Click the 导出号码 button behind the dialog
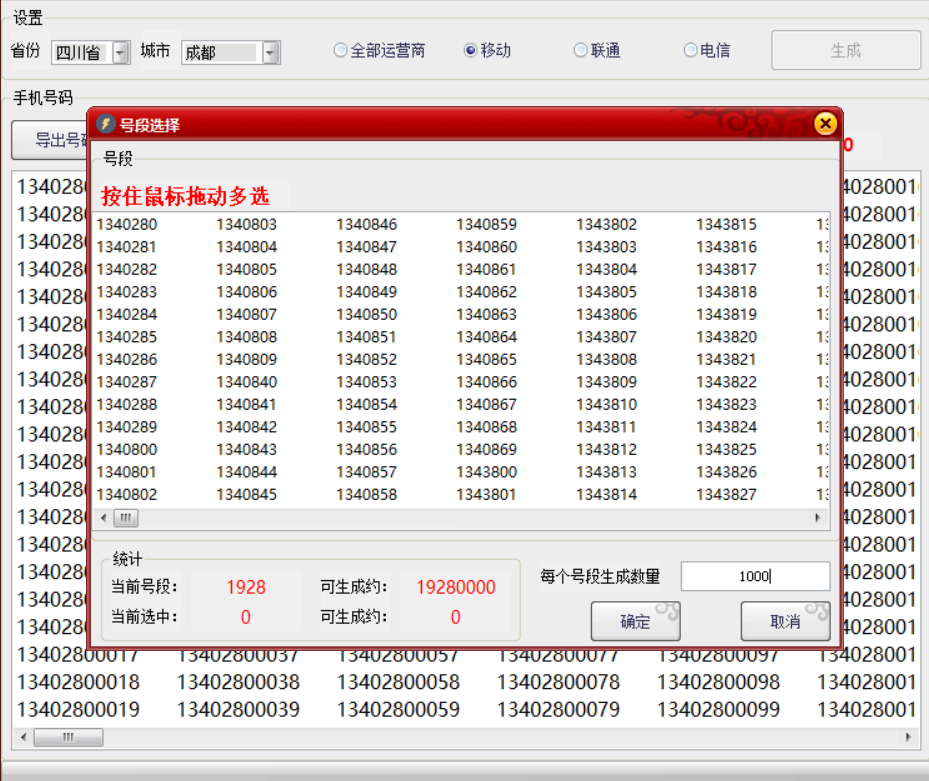 (x=49, y=140)
